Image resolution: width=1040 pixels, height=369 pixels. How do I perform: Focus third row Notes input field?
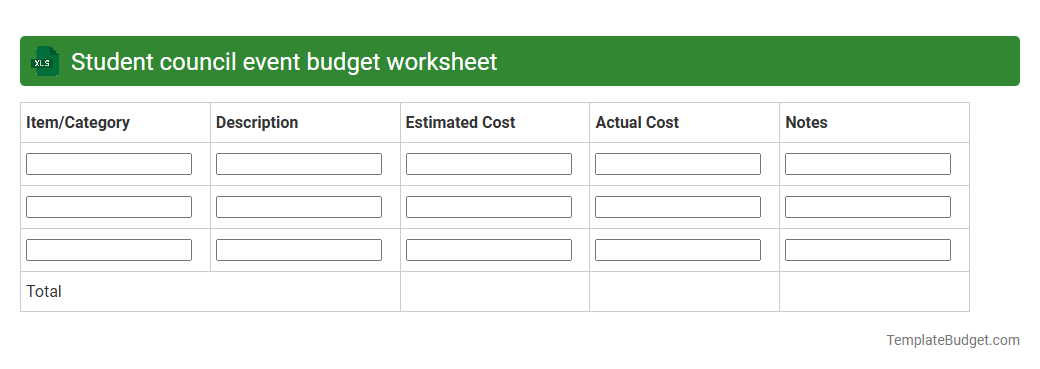click(868, 250)
